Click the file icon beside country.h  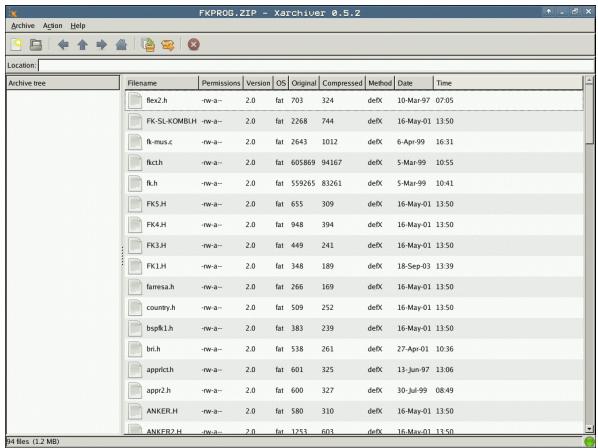pos(135,308)
